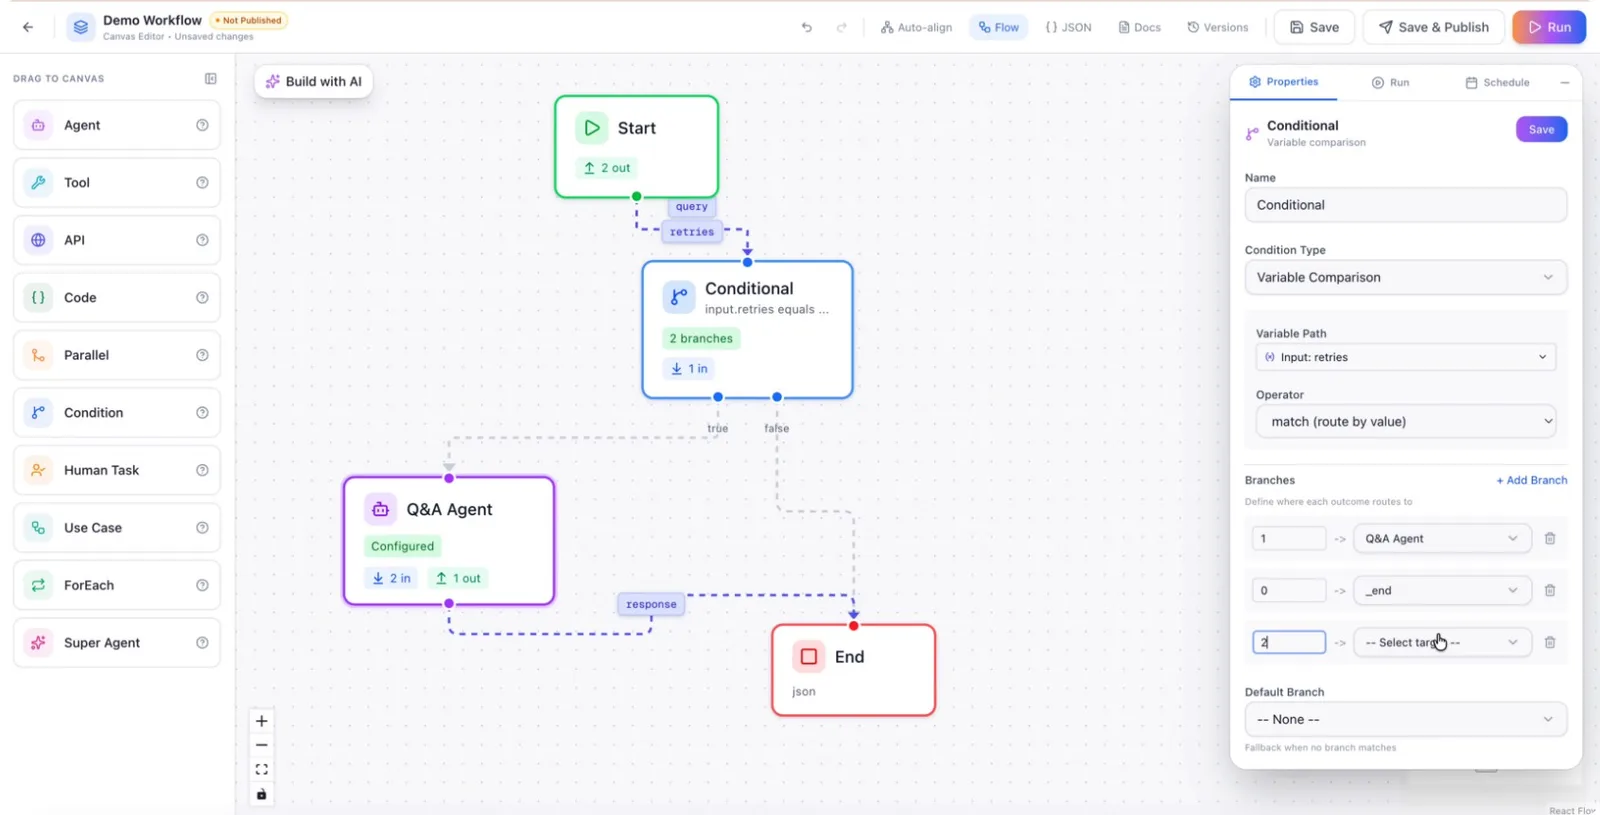
Task: Open help for the Agent node
Action: click(x=202, y=125)
